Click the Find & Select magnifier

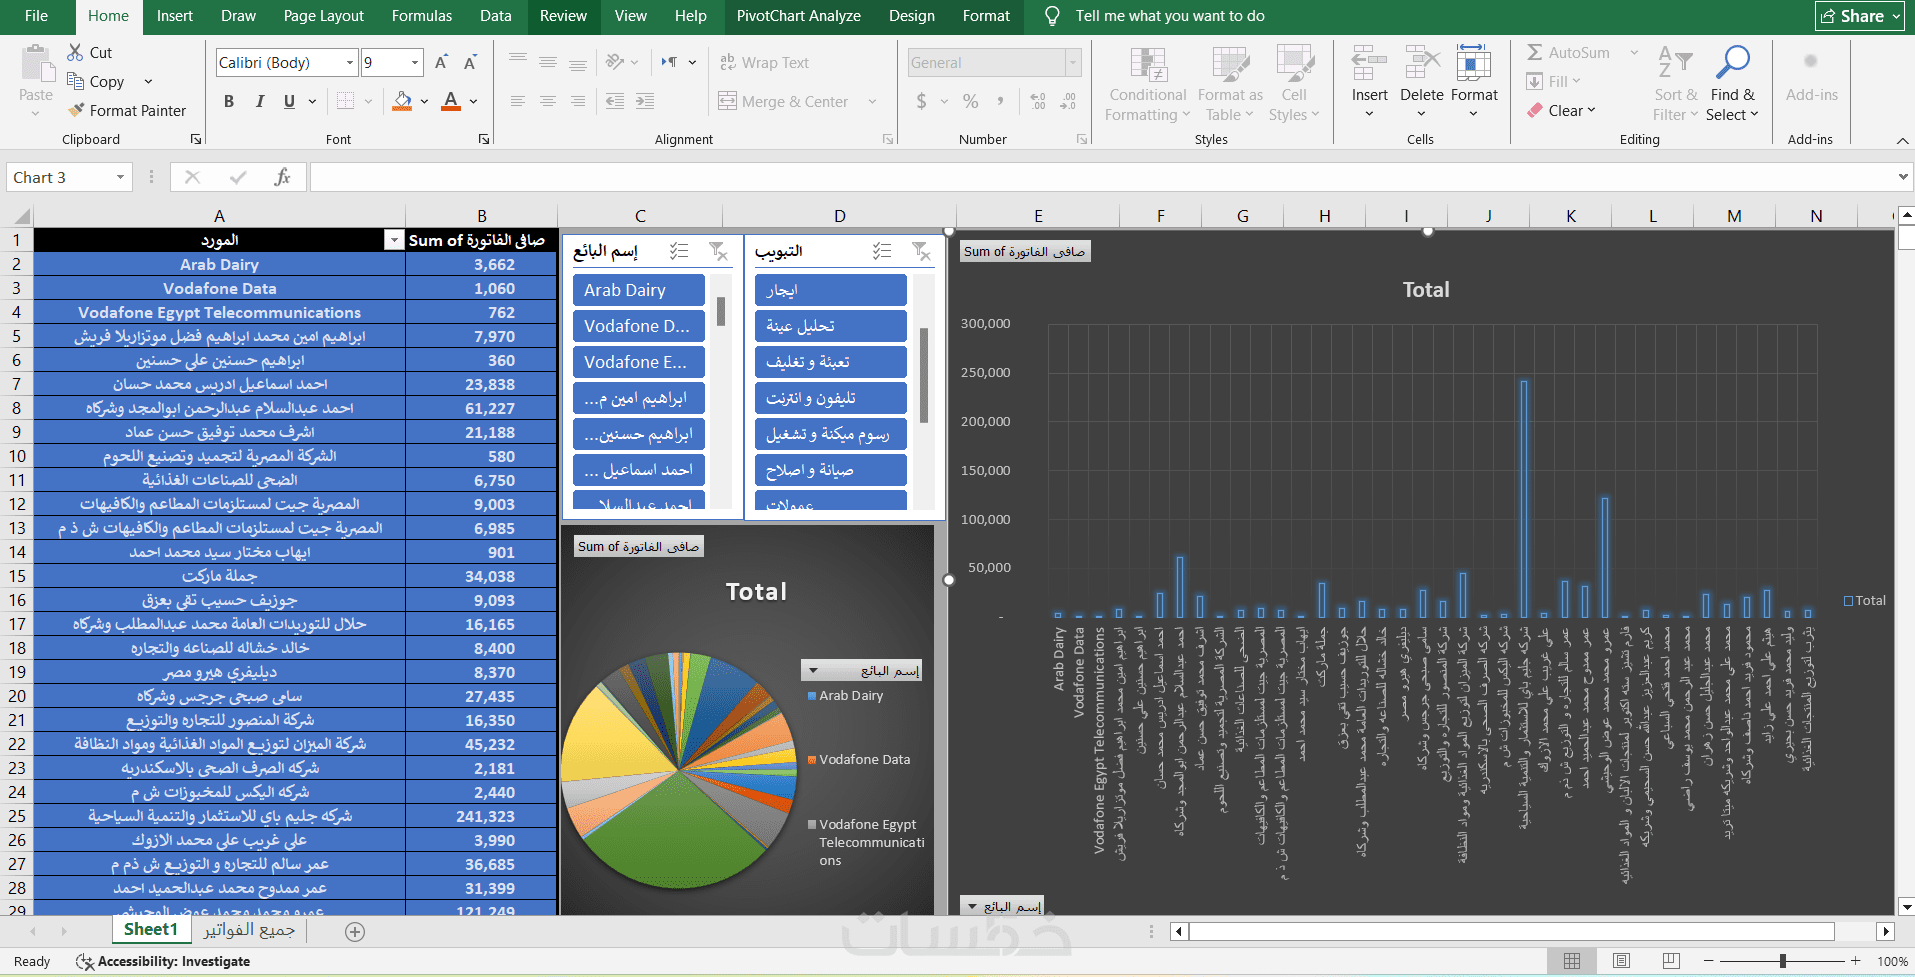tap(1733, 62)
